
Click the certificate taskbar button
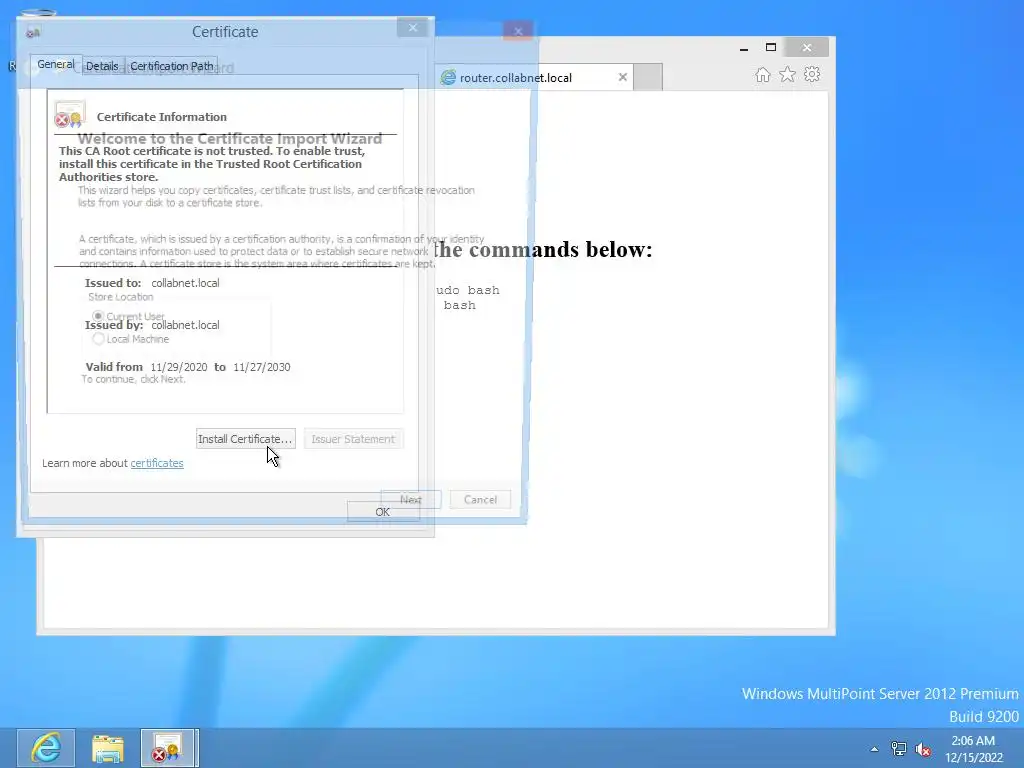pyautogui.click(x=168, y=748)
